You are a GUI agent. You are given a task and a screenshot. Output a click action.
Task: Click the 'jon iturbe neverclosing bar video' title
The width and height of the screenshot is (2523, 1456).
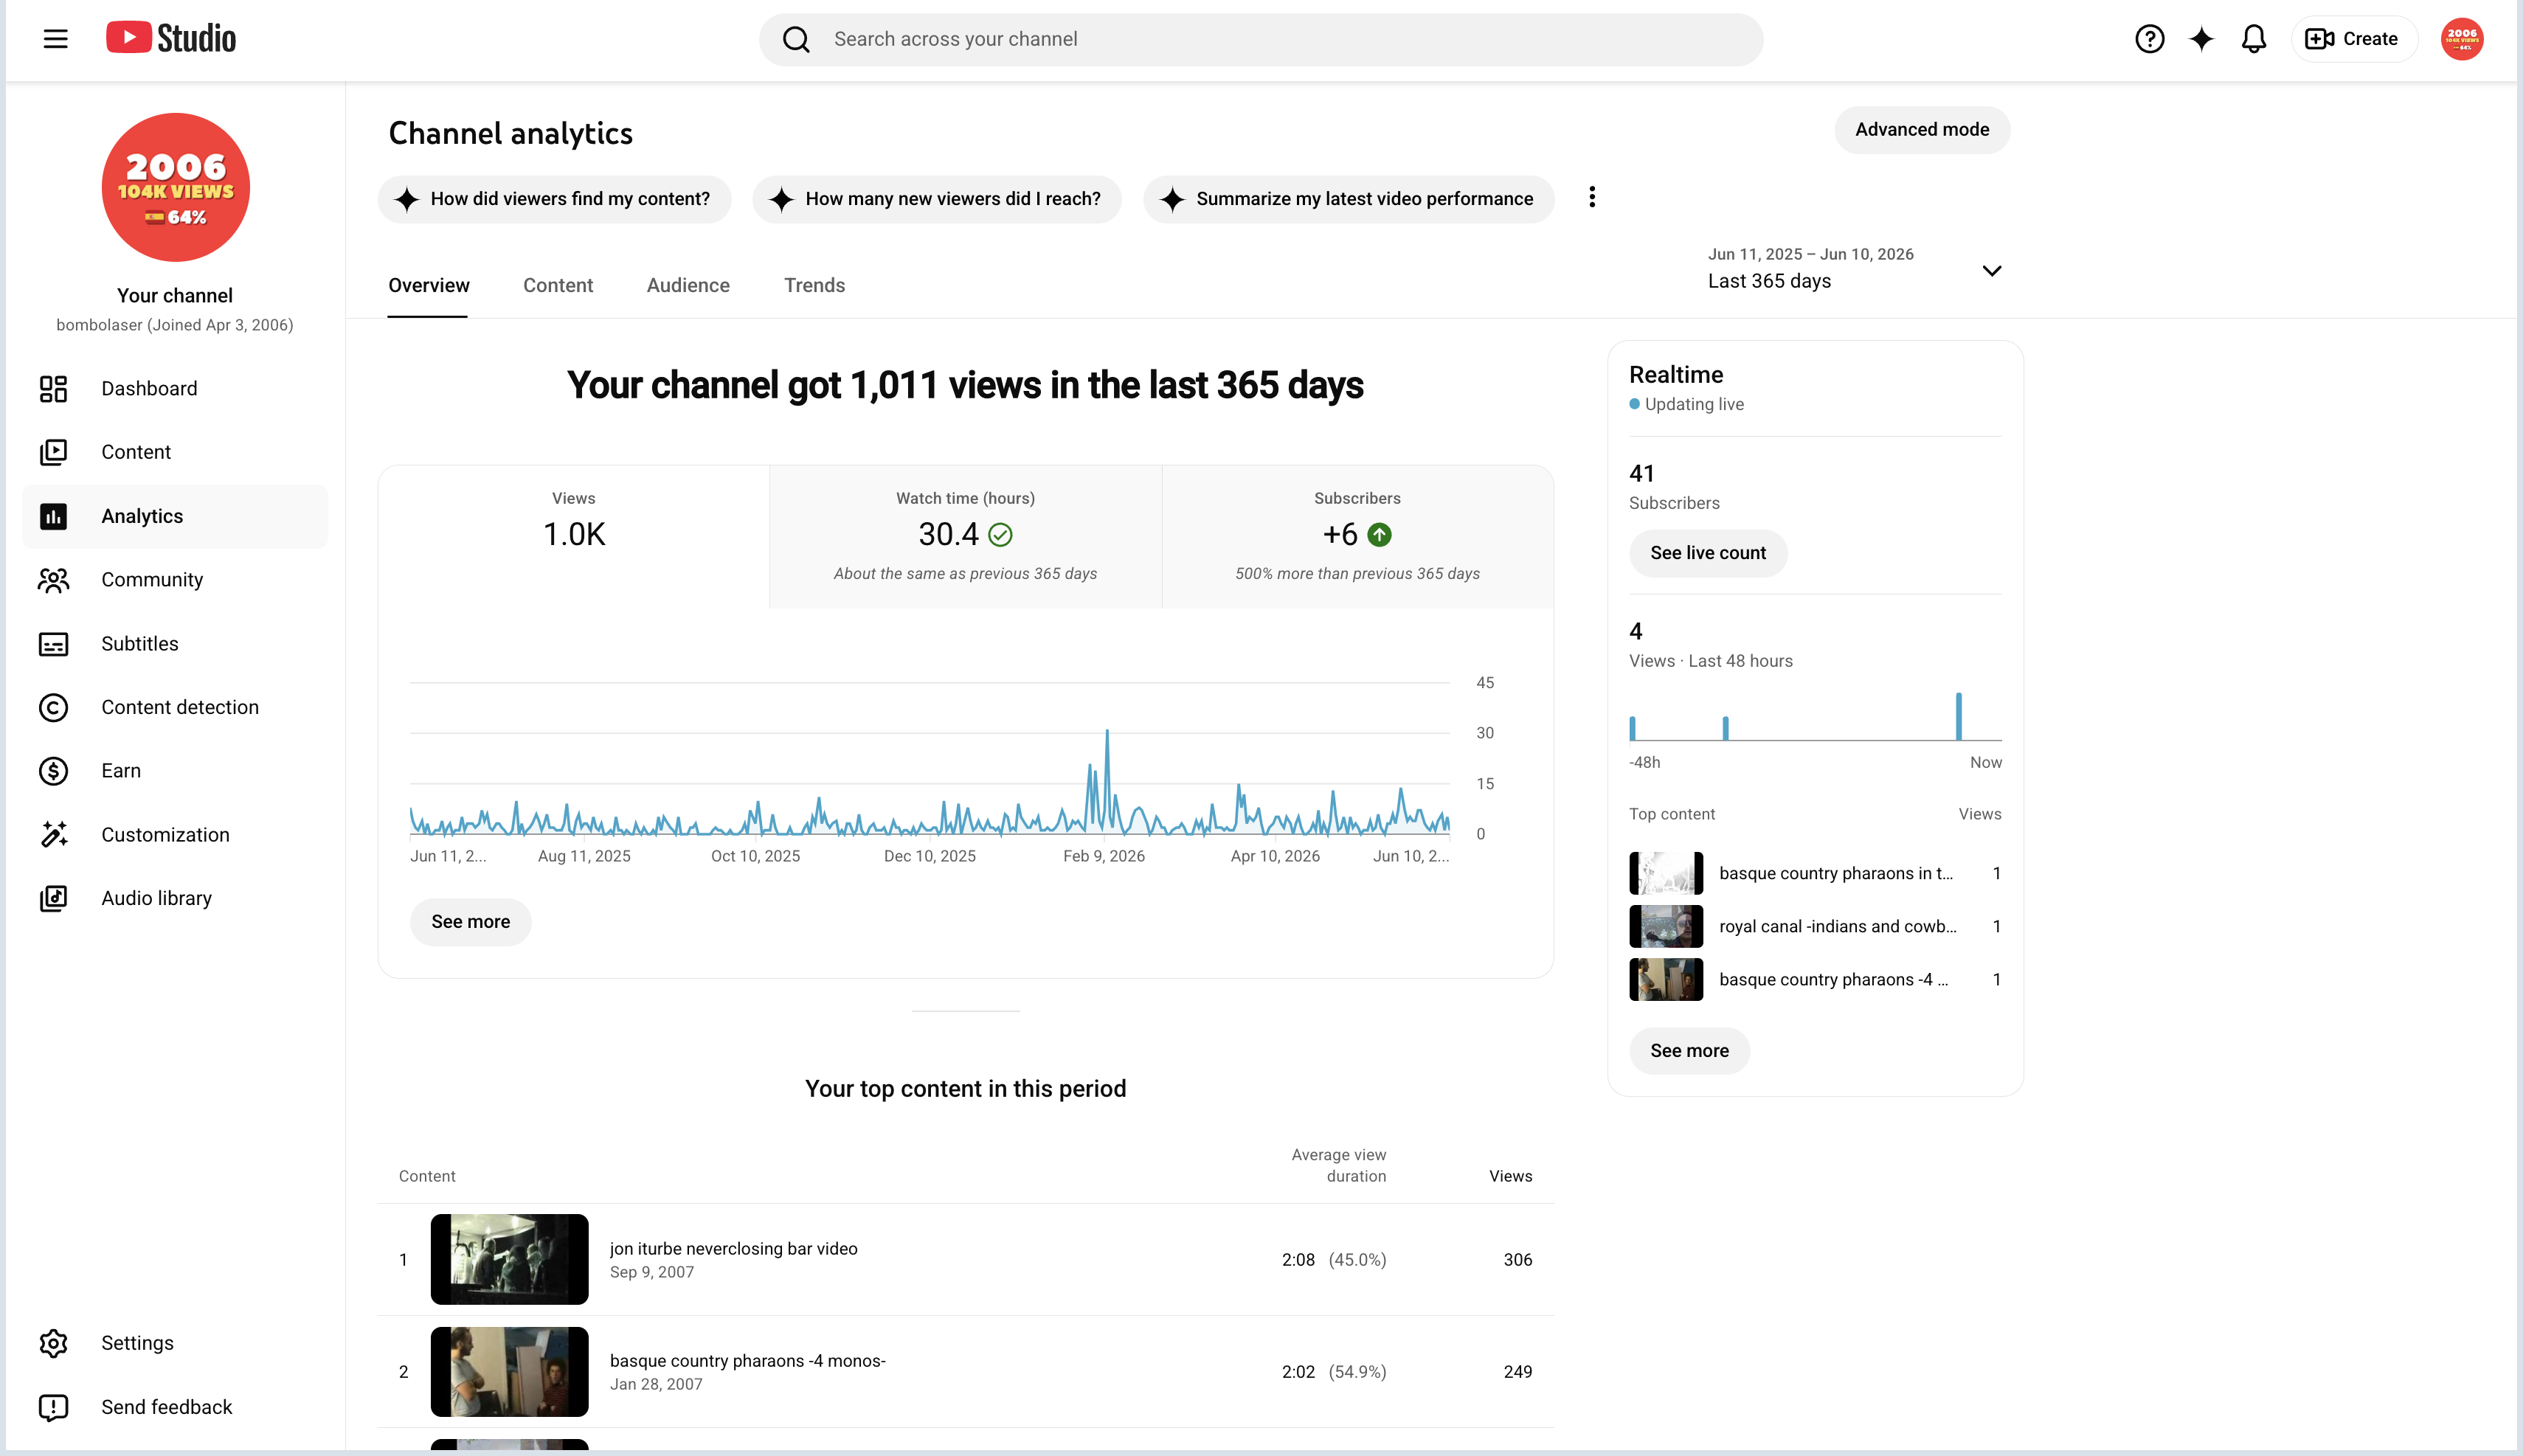point(733,1249)
